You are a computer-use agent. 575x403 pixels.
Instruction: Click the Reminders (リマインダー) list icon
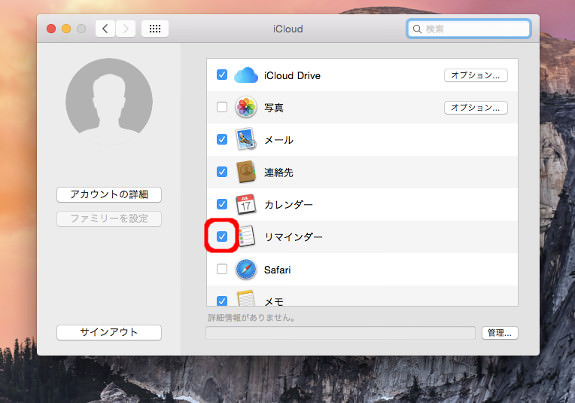247,236
